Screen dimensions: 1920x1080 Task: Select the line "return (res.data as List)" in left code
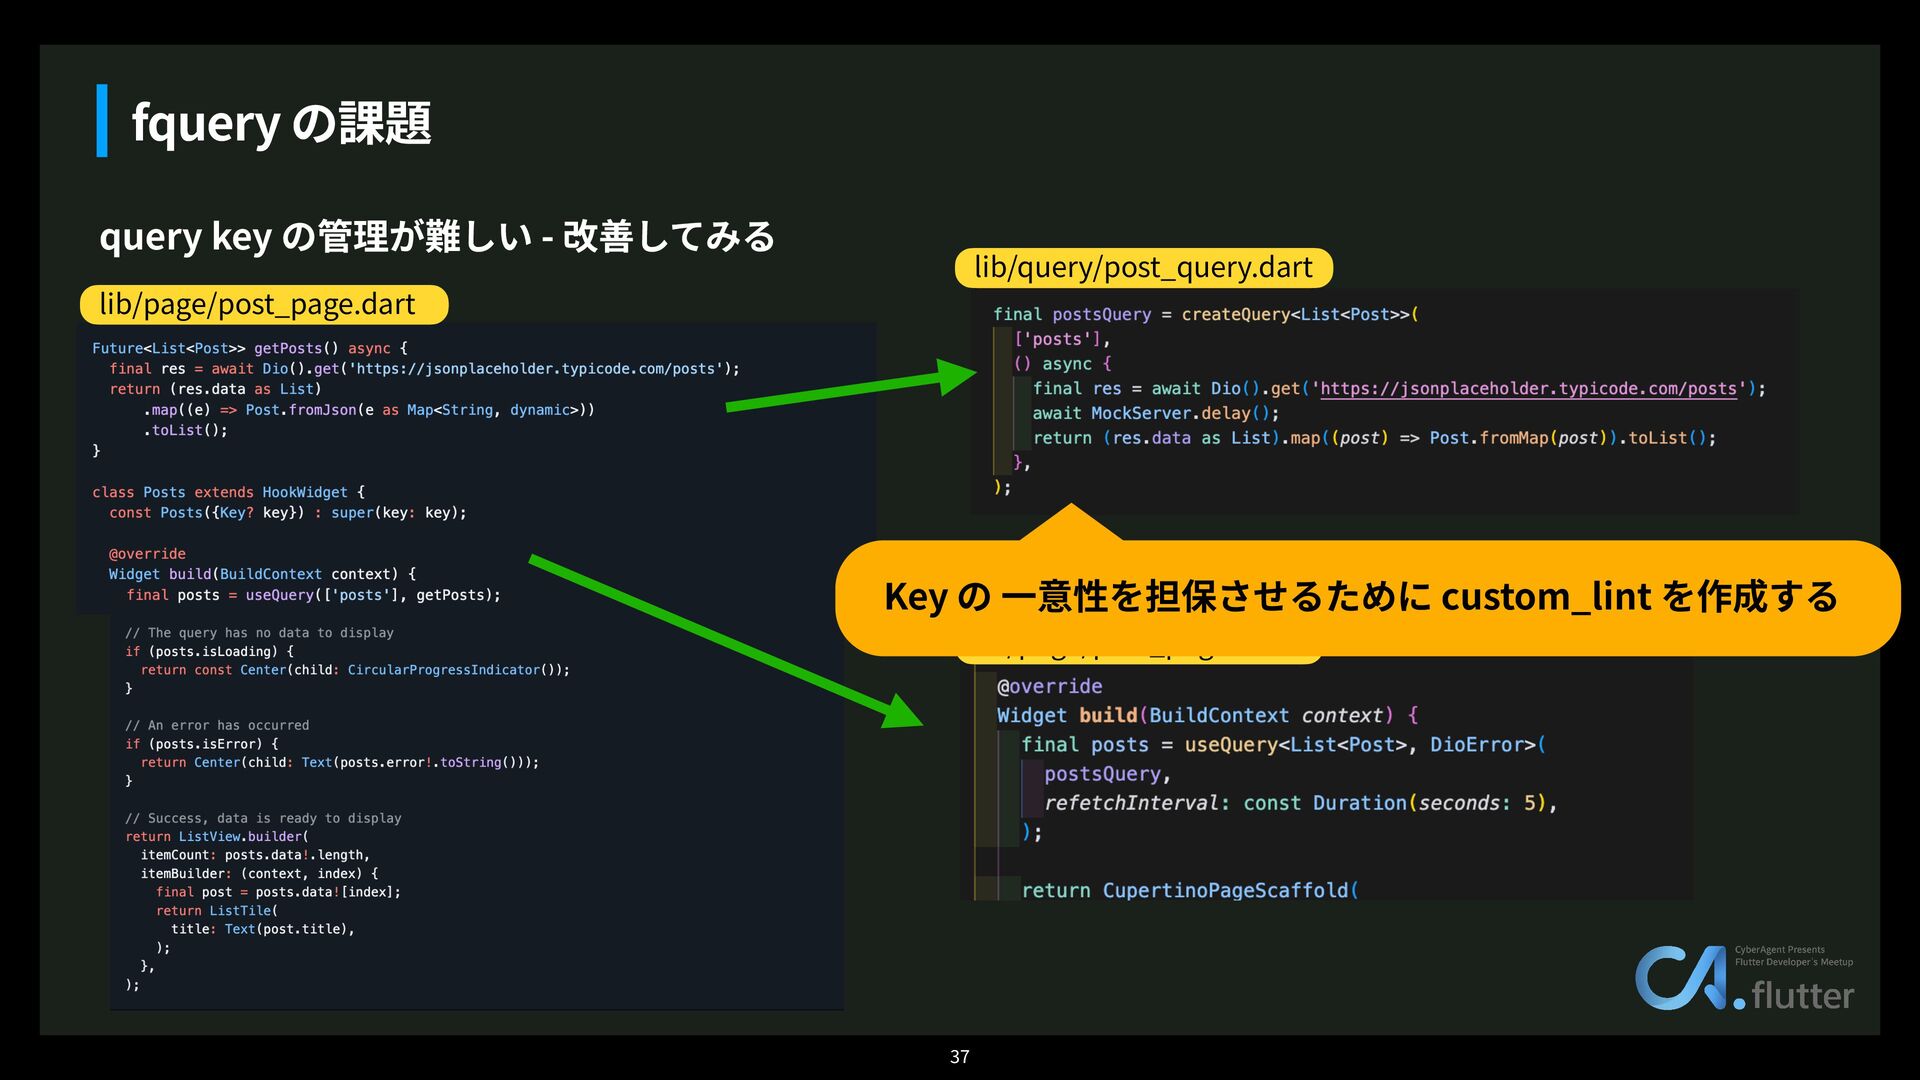[215, 389]
